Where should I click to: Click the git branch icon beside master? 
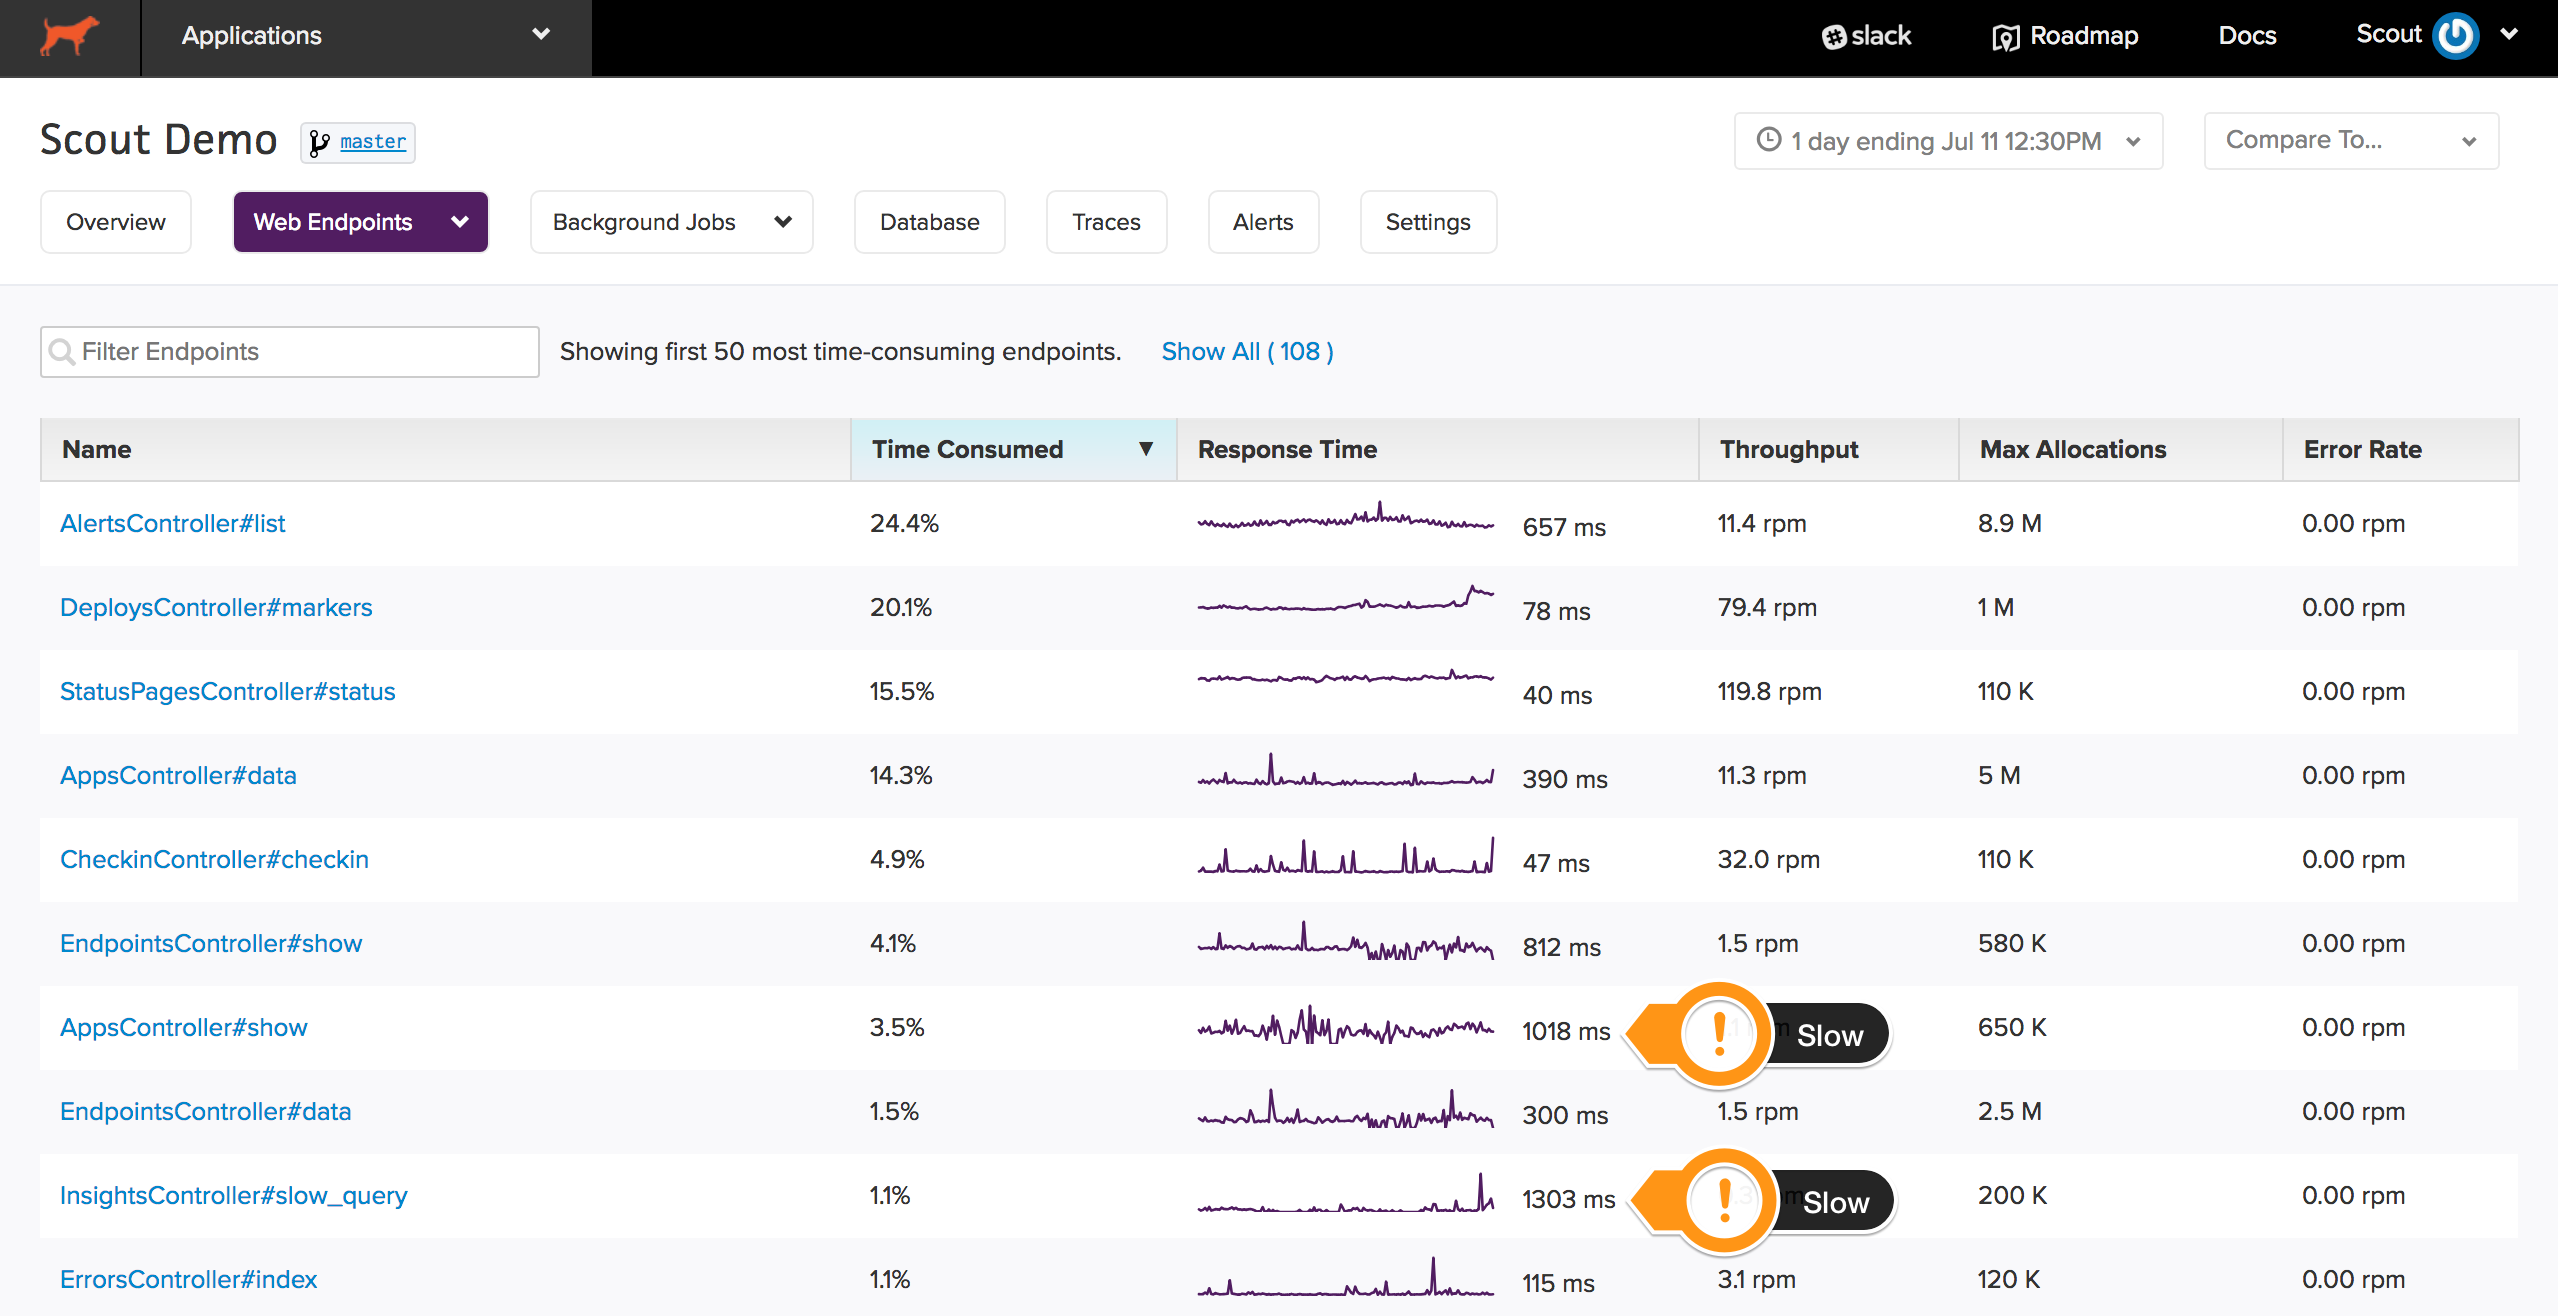pos(319,142)
